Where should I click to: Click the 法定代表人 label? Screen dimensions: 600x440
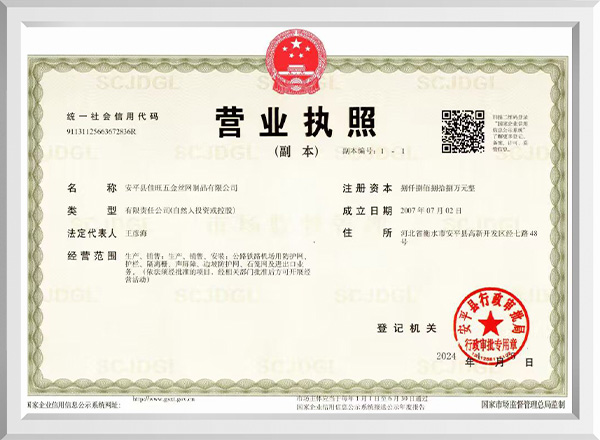click(x=92, y=233)
